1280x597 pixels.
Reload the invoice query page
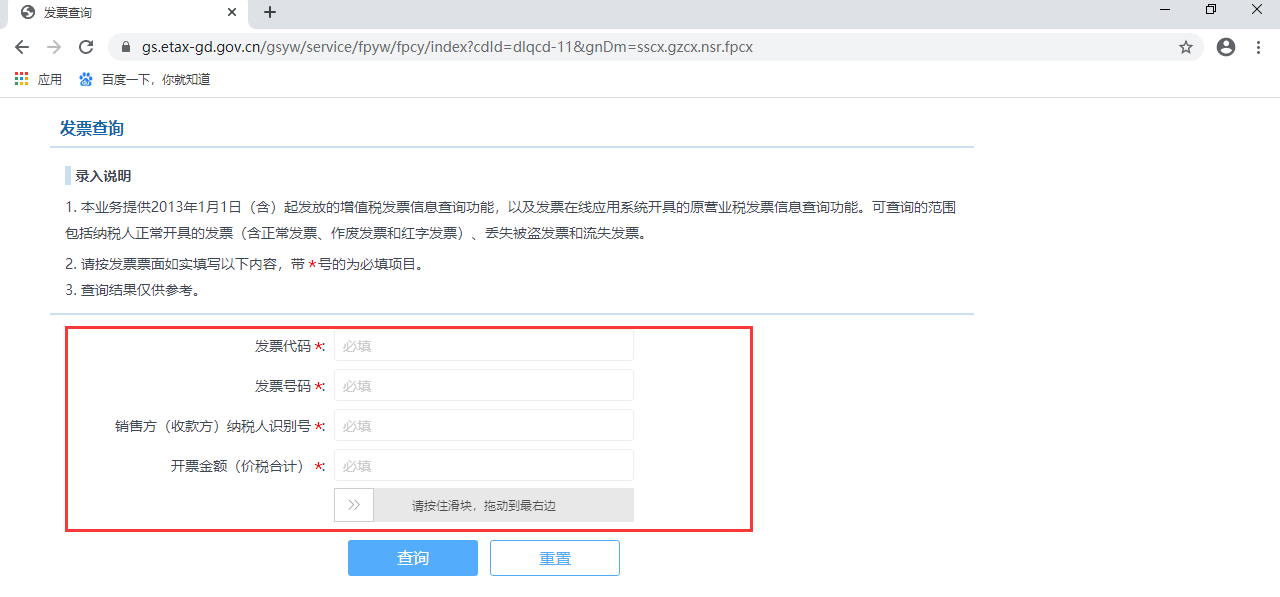86,47
